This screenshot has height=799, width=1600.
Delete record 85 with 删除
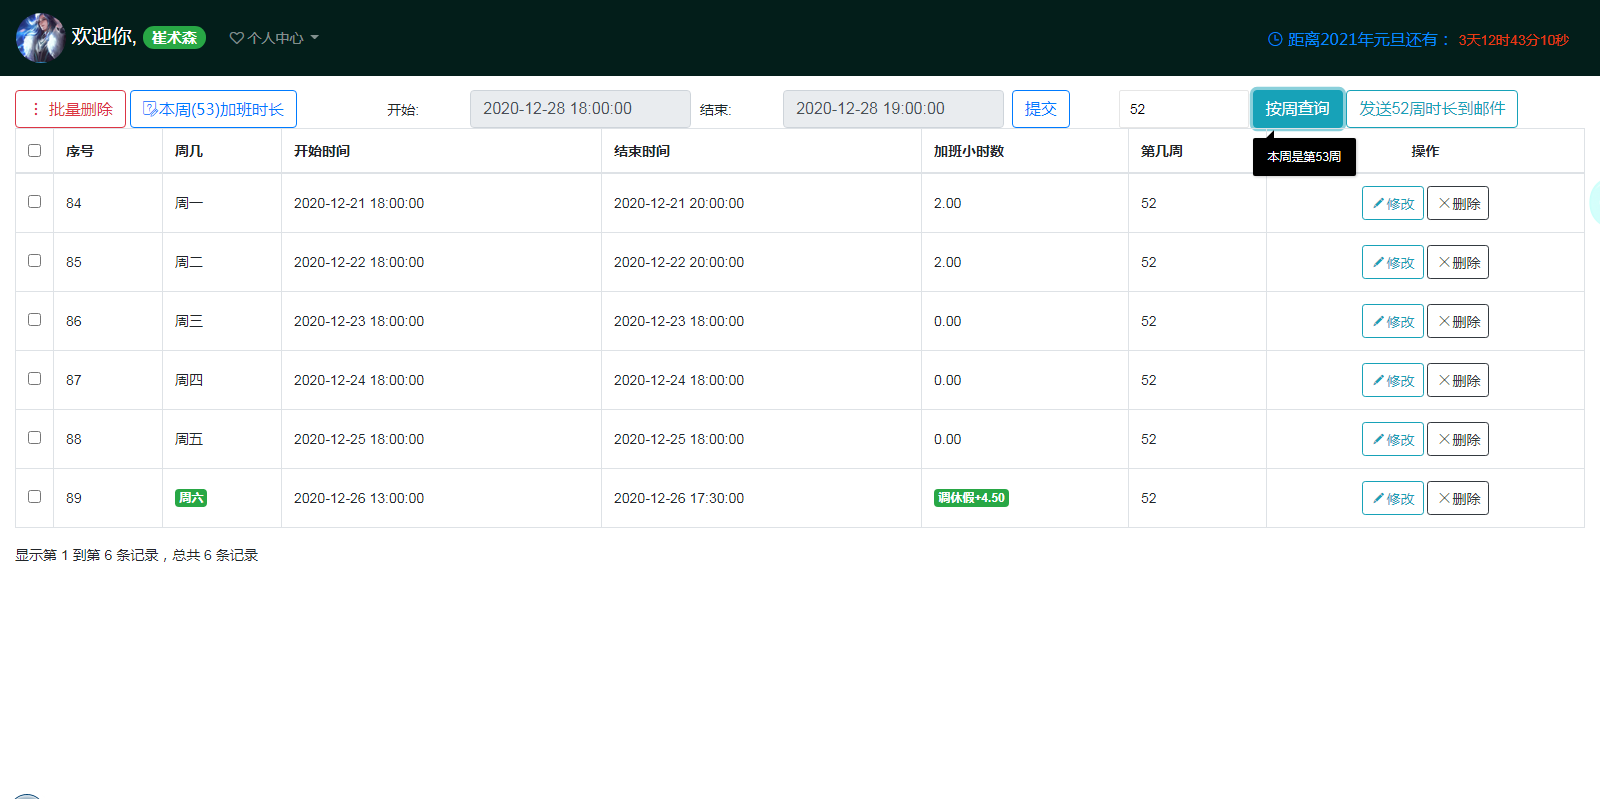(1458, 262)
